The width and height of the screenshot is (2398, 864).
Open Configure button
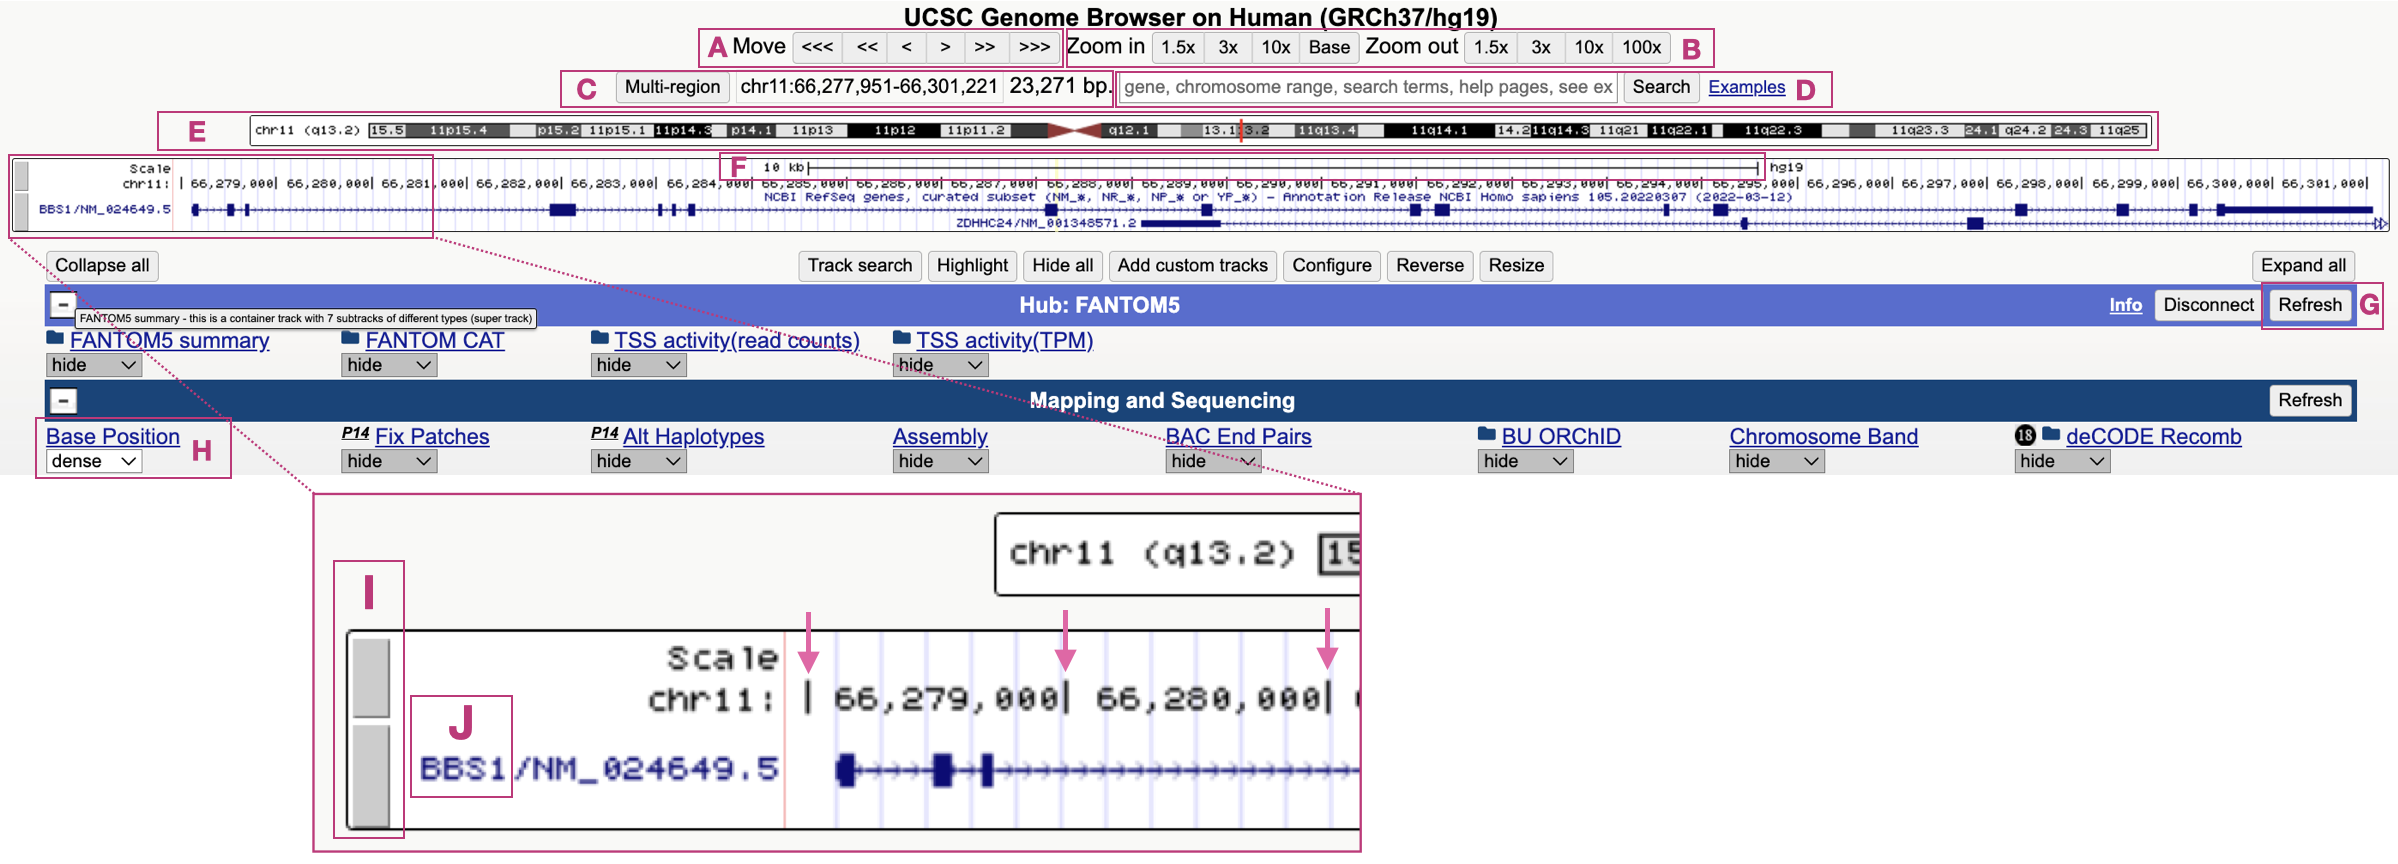(1332, 265)
